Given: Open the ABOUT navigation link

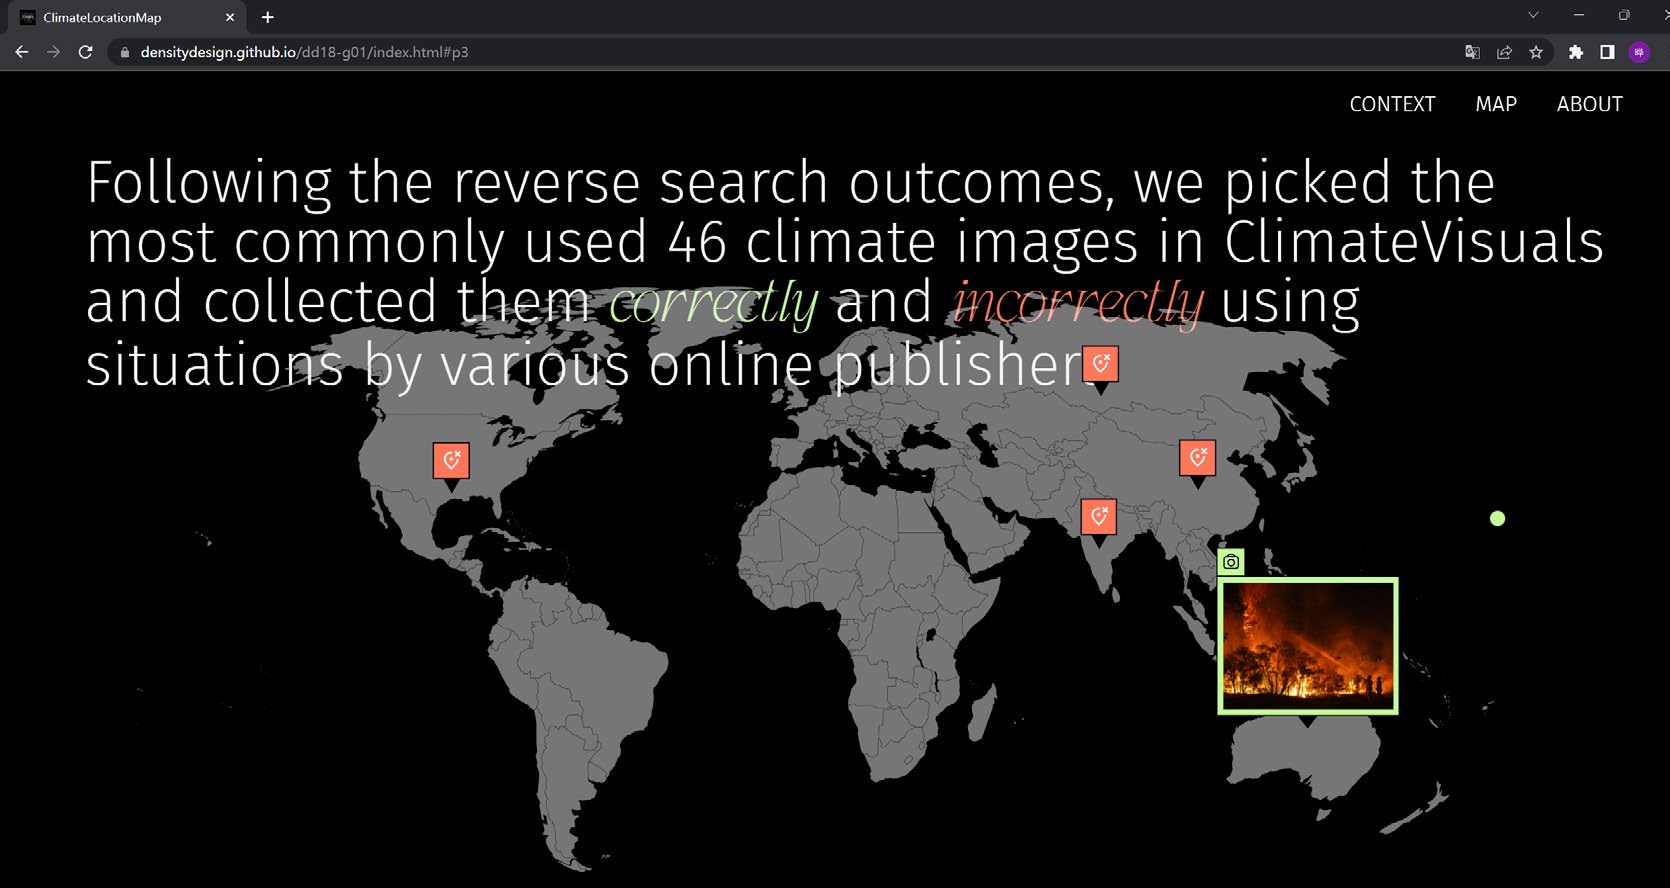Looking at the screenshot, I should pos(1589,104).
